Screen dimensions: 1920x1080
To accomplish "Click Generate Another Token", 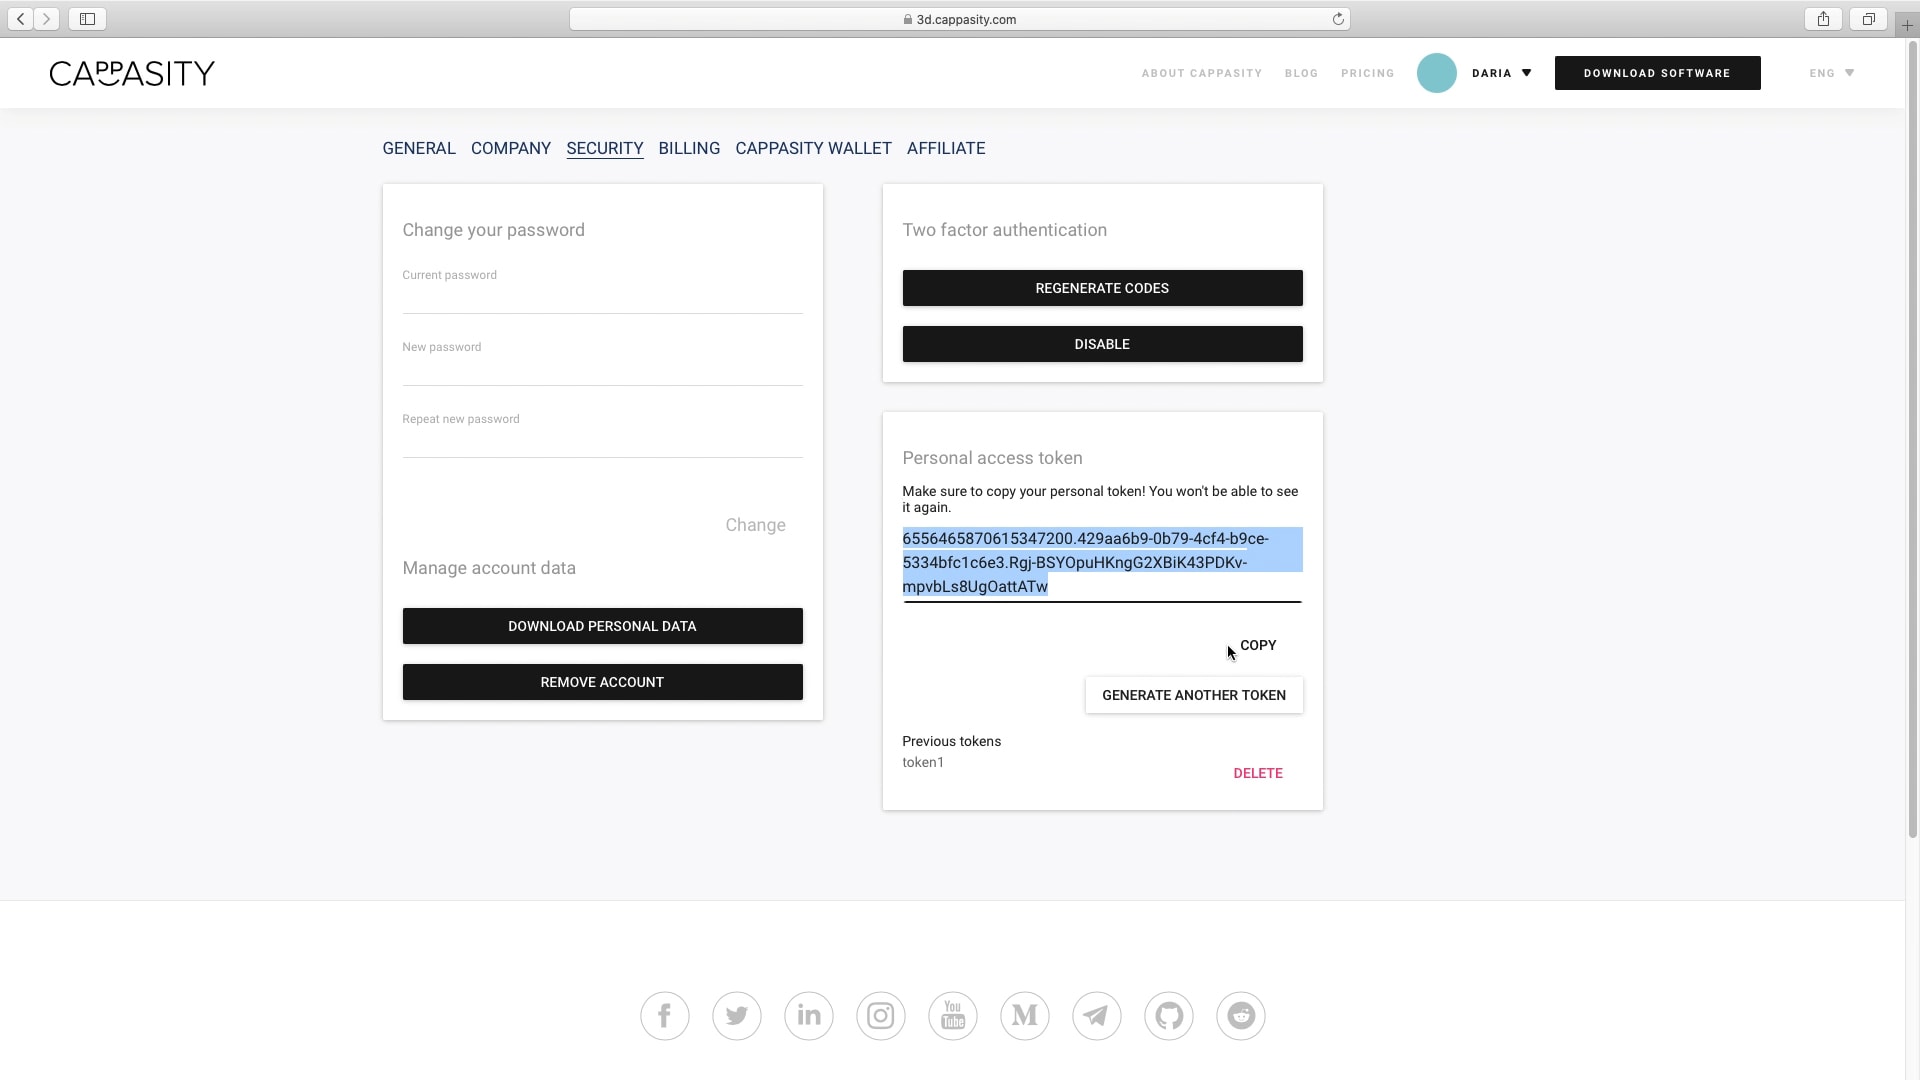I will click(x=1194, y=695).
